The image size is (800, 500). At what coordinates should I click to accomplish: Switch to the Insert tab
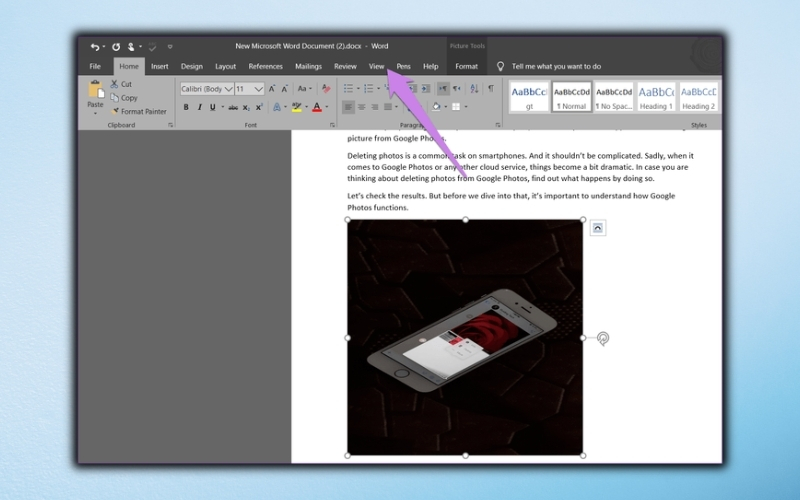[x=160, y=66]
